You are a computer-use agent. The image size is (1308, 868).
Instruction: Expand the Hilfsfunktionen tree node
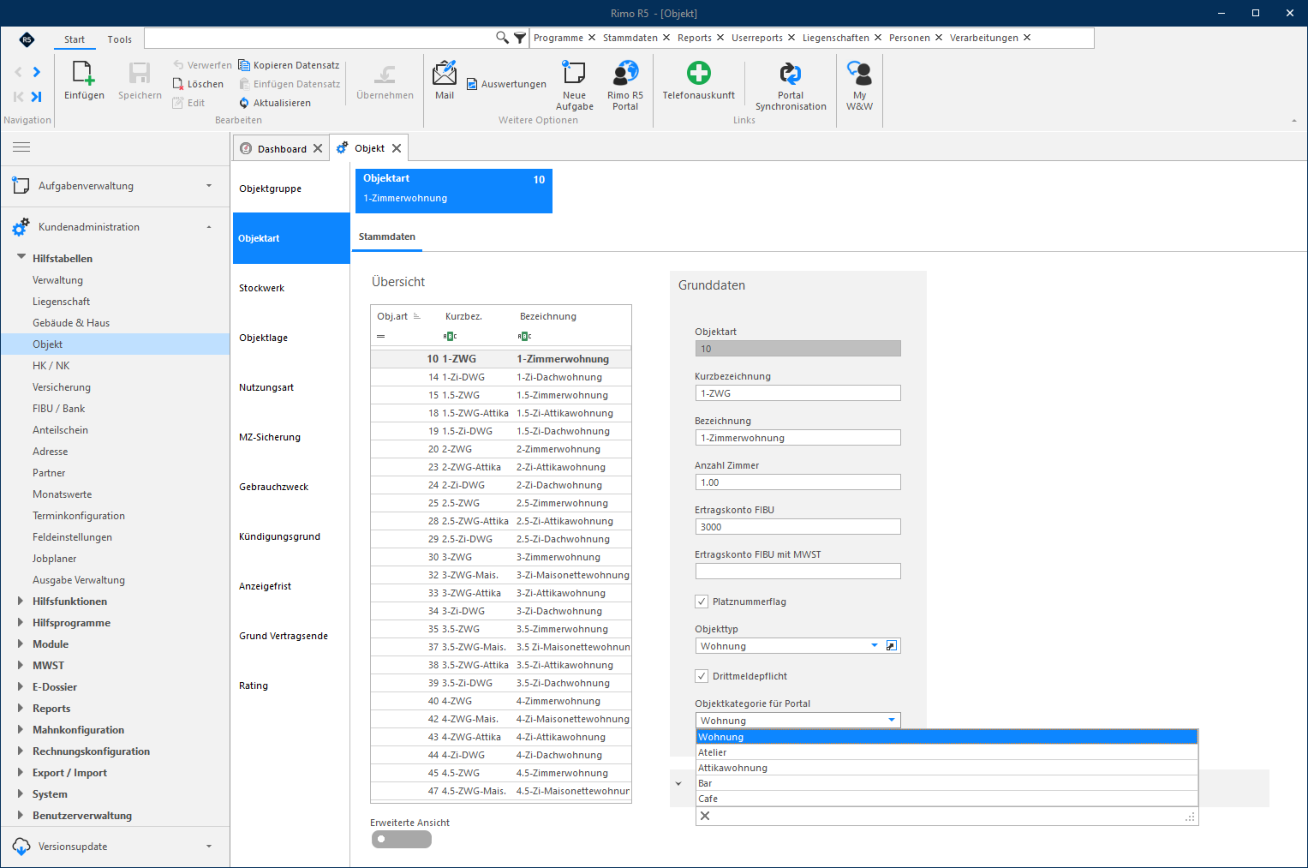pos(22,601)
